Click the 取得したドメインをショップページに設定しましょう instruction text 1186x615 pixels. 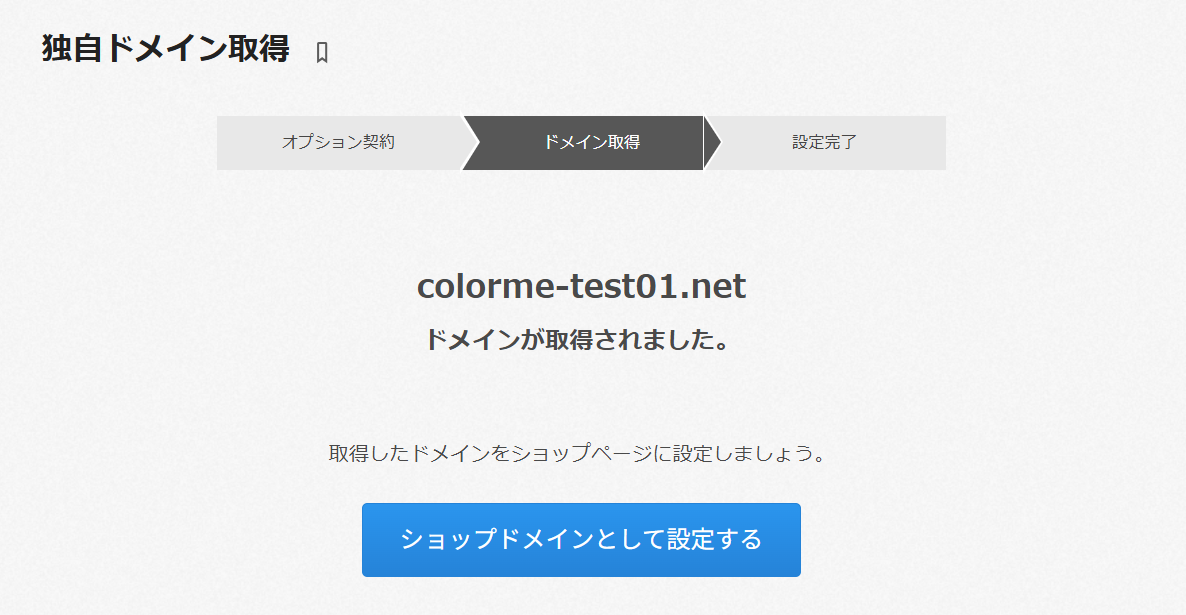577,454
